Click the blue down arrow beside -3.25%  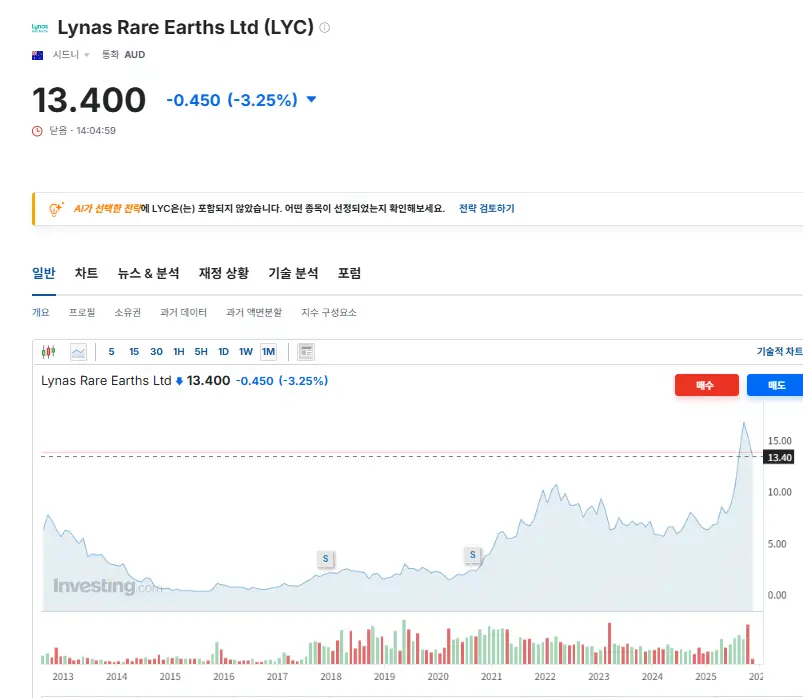(x=311, y=100)
